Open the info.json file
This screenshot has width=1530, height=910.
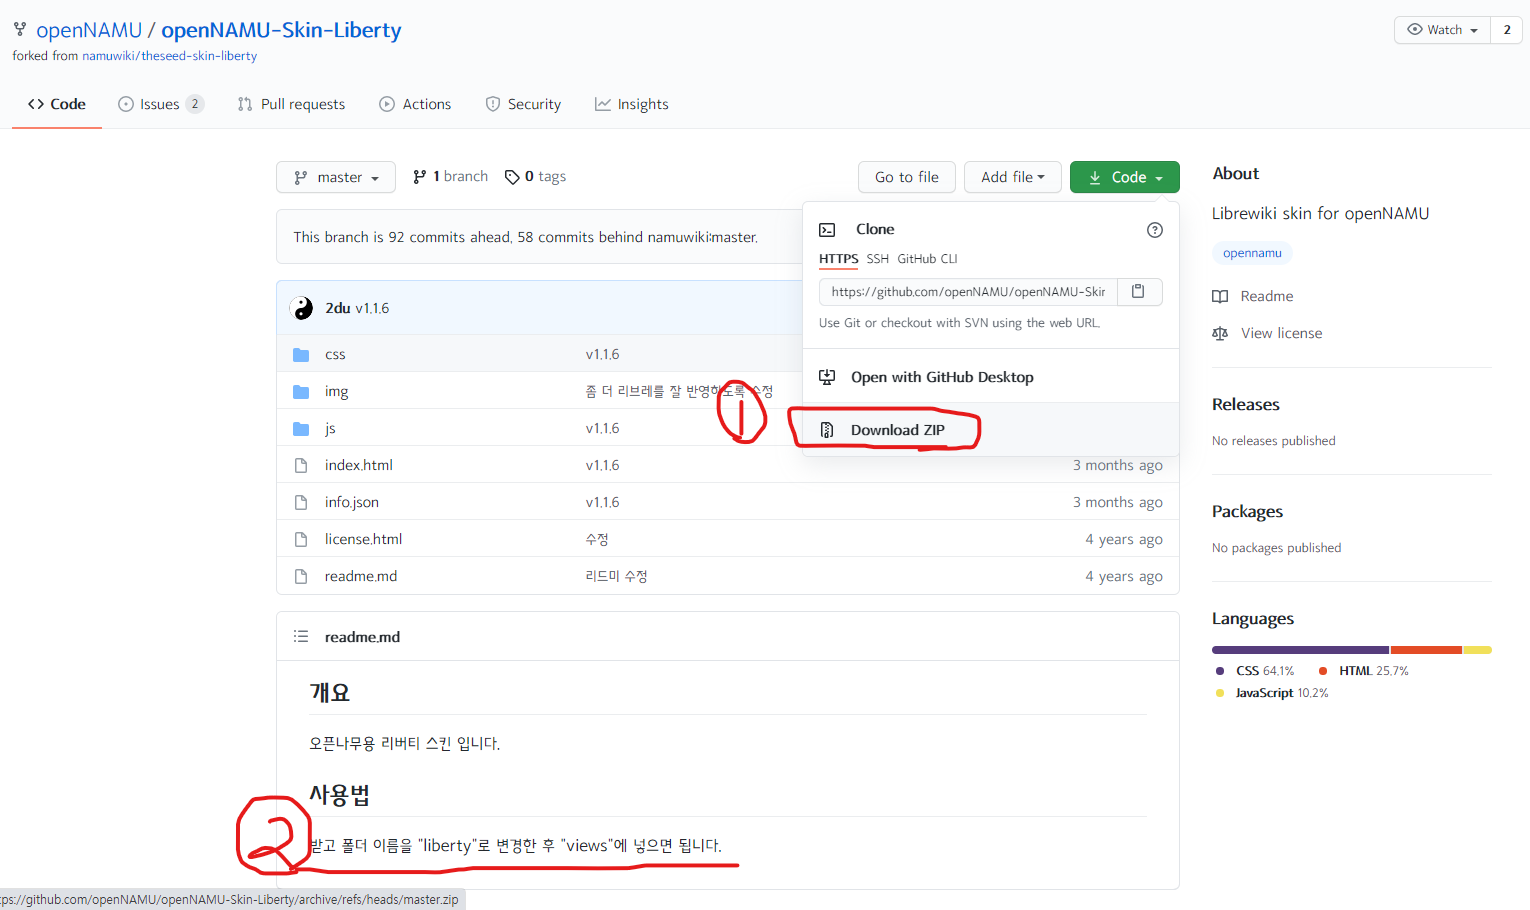pos(351,502)
